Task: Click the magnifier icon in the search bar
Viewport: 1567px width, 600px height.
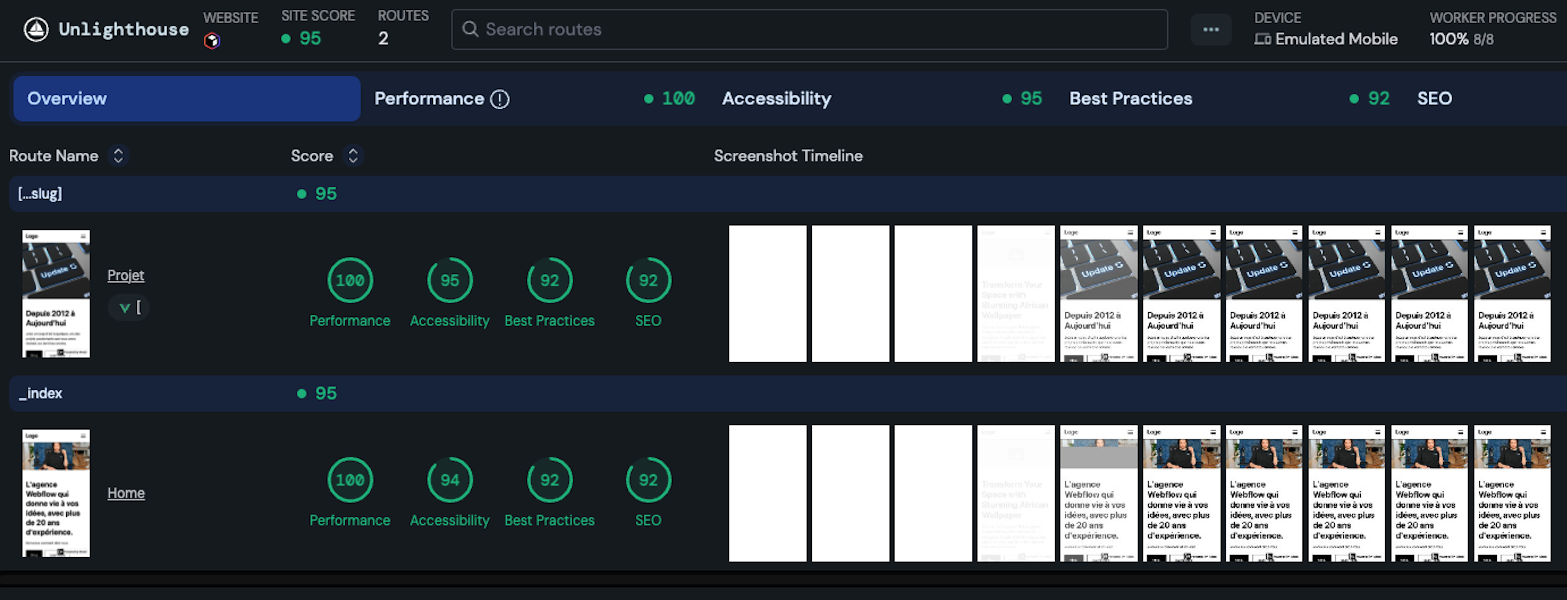Action: pos(470,30)
